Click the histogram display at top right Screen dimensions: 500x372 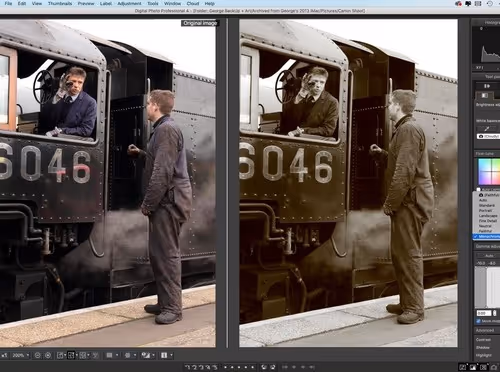click(x=487, y=45)
